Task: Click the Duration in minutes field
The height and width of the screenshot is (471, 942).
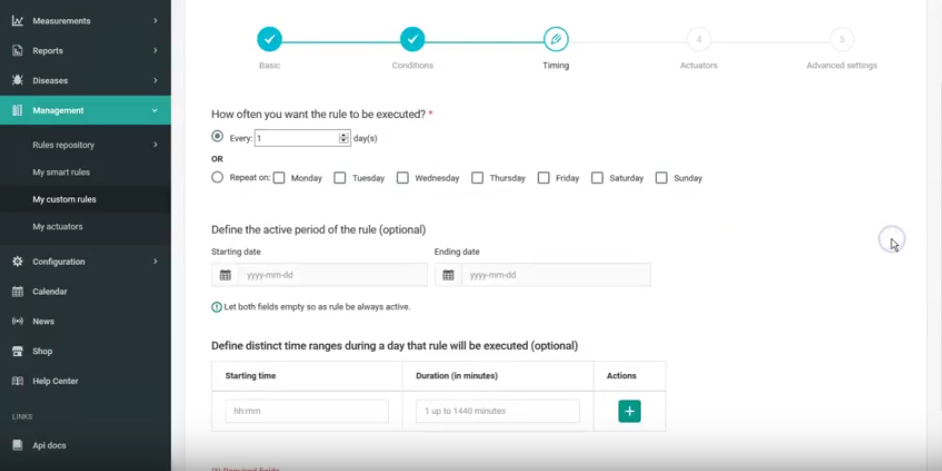Action: 497,411
